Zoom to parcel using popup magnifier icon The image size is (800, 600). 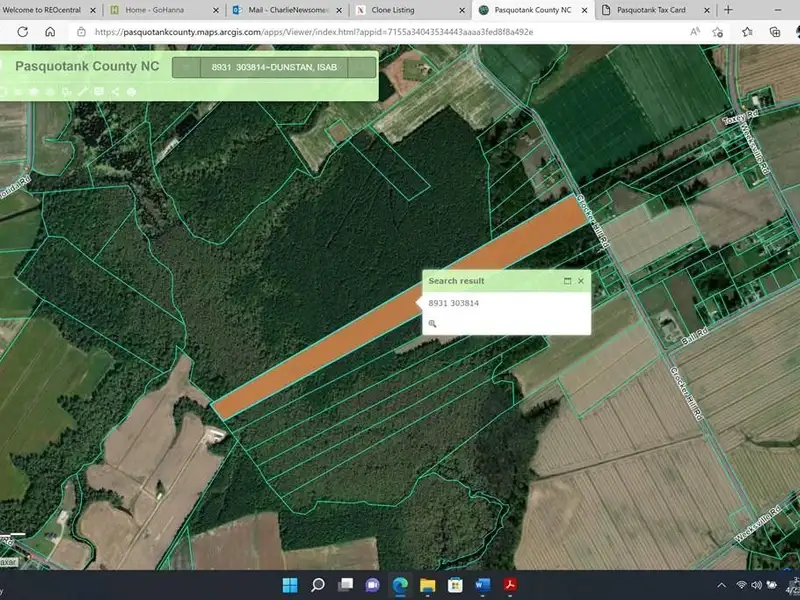pyautogui.click(x=432, y=324)
